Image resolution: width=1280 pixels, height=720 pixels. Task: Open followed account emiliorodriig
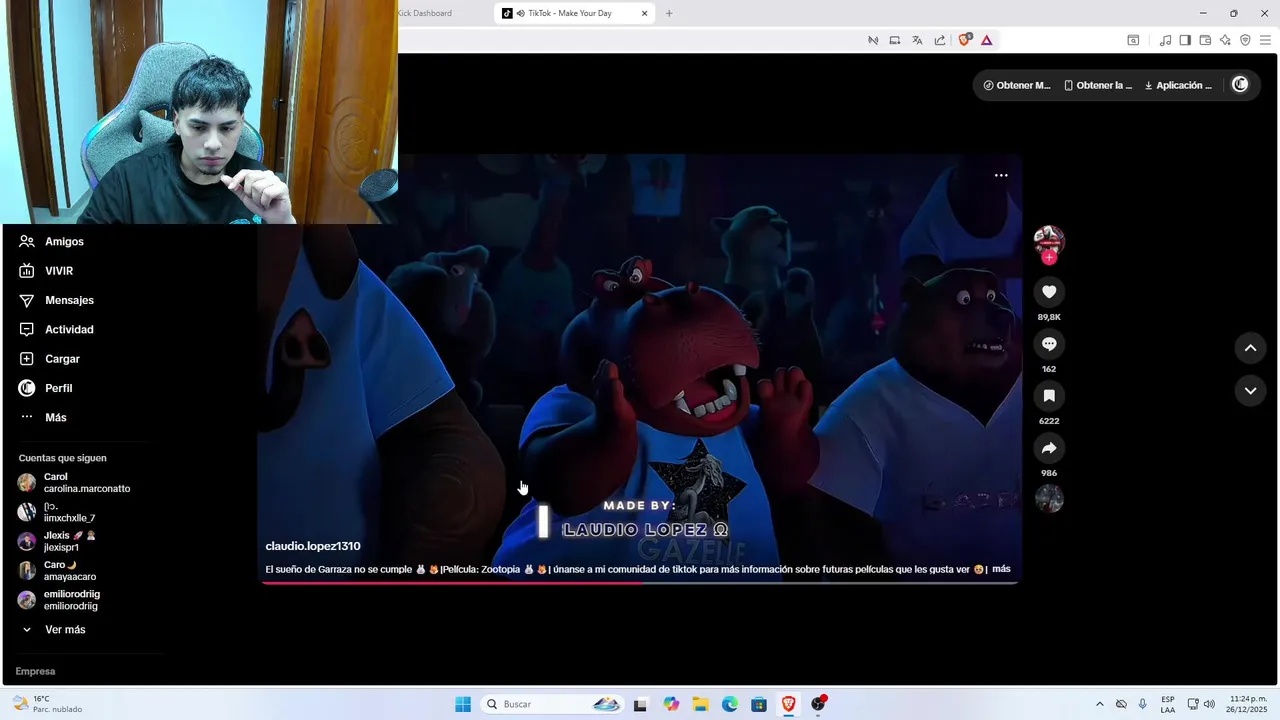59,600
